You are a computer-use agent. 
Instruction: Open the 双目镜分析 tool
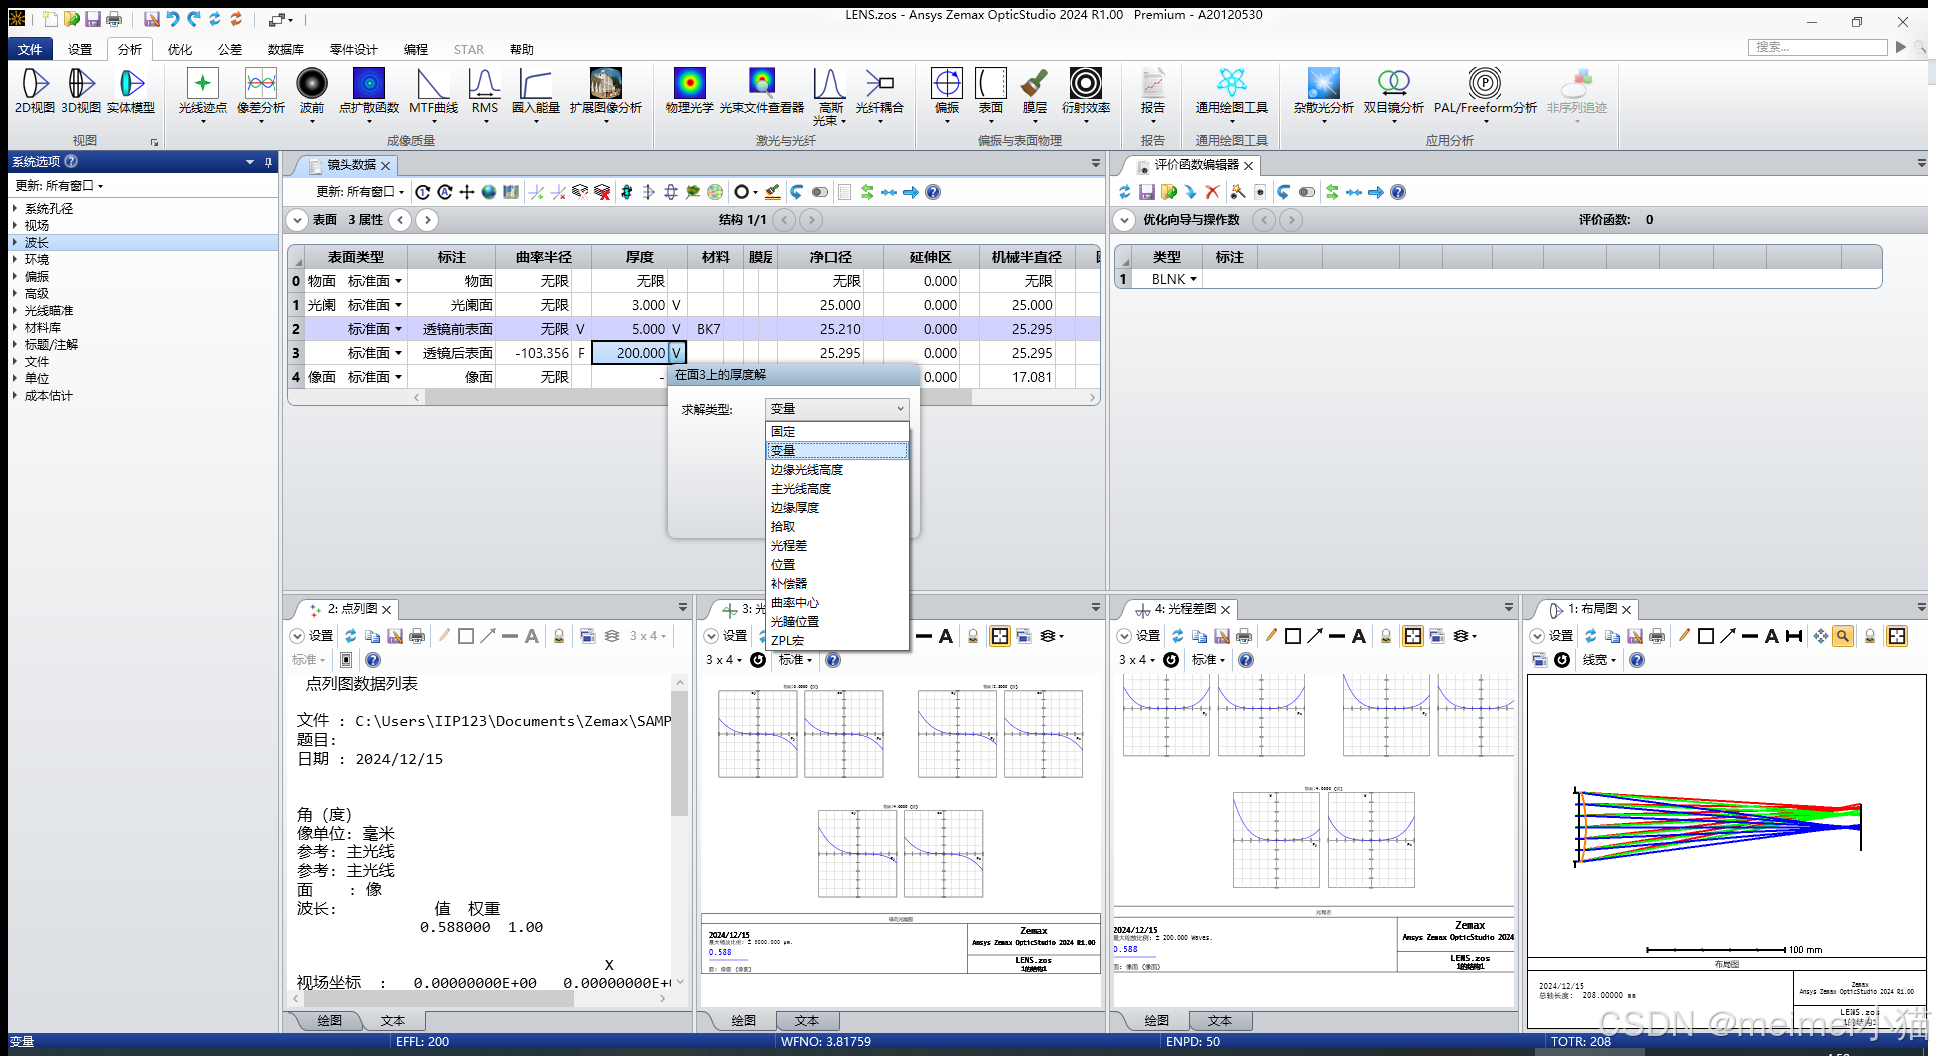pyautogui.click(x=1394, y=95)
